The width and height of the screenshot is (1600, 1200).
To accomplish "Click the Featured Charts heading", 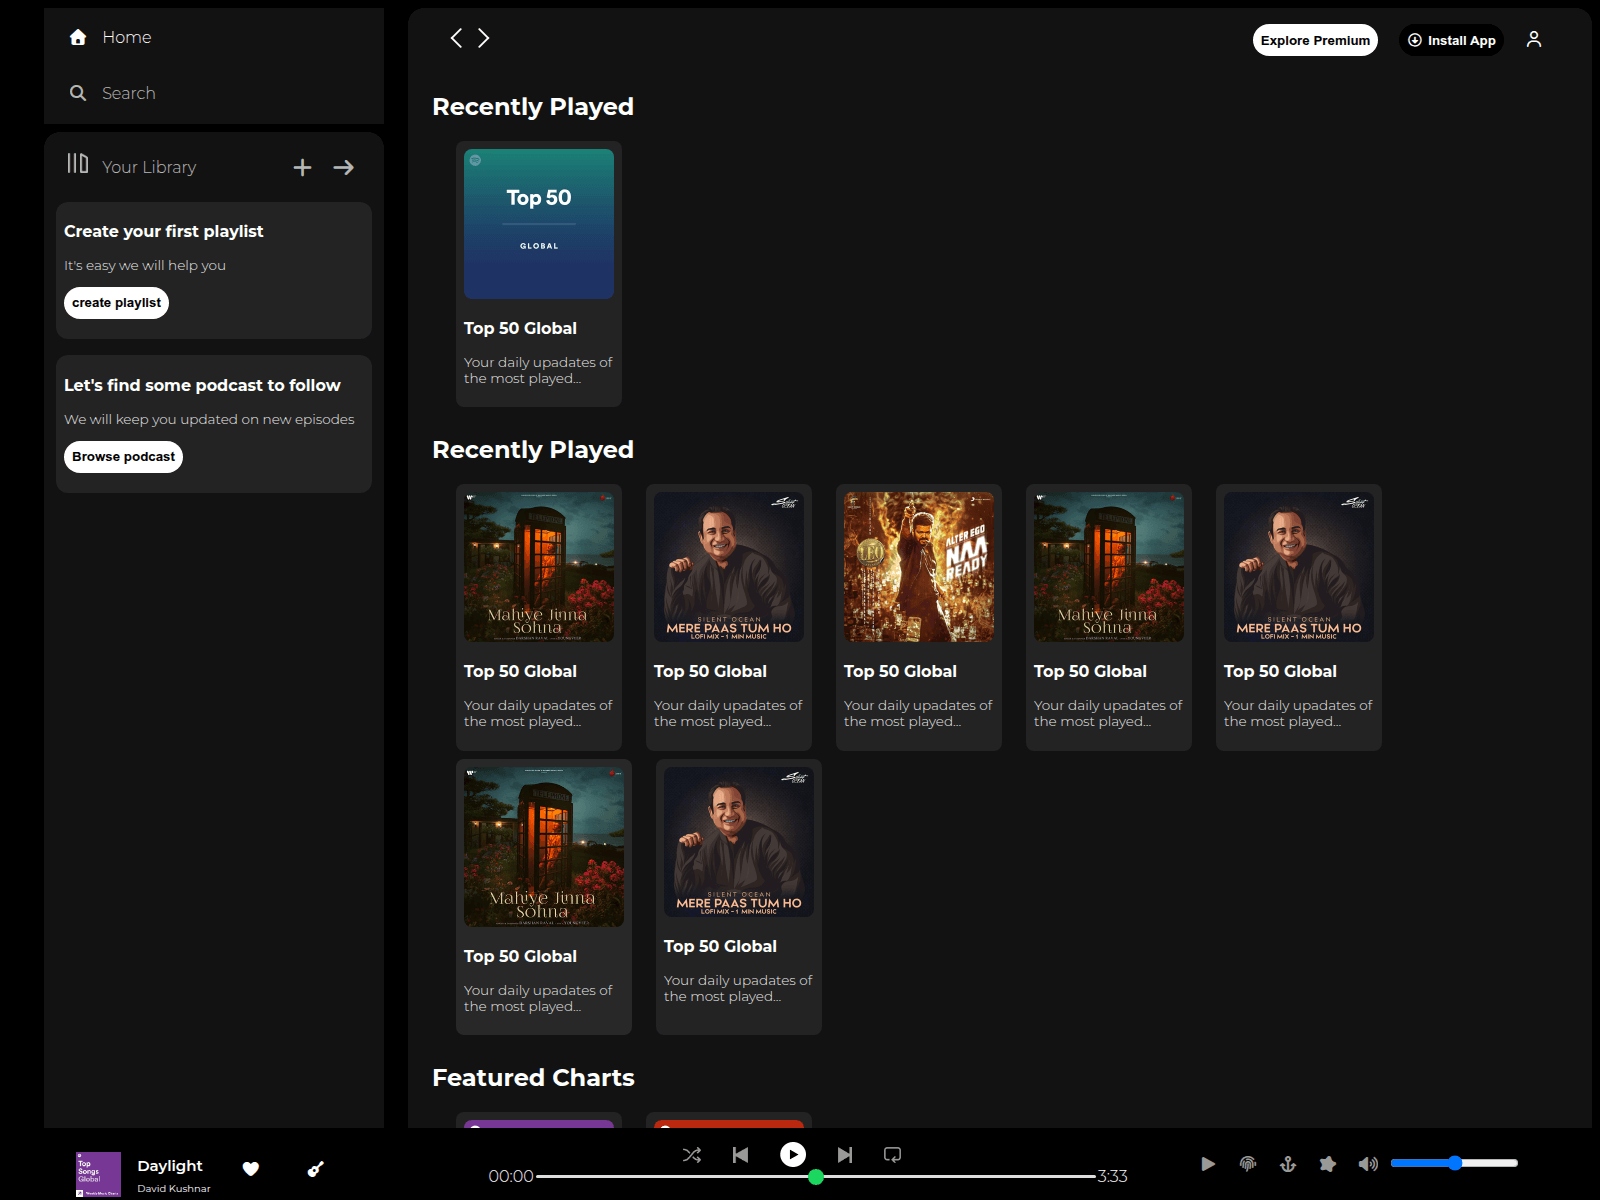I will [533, 1078].
